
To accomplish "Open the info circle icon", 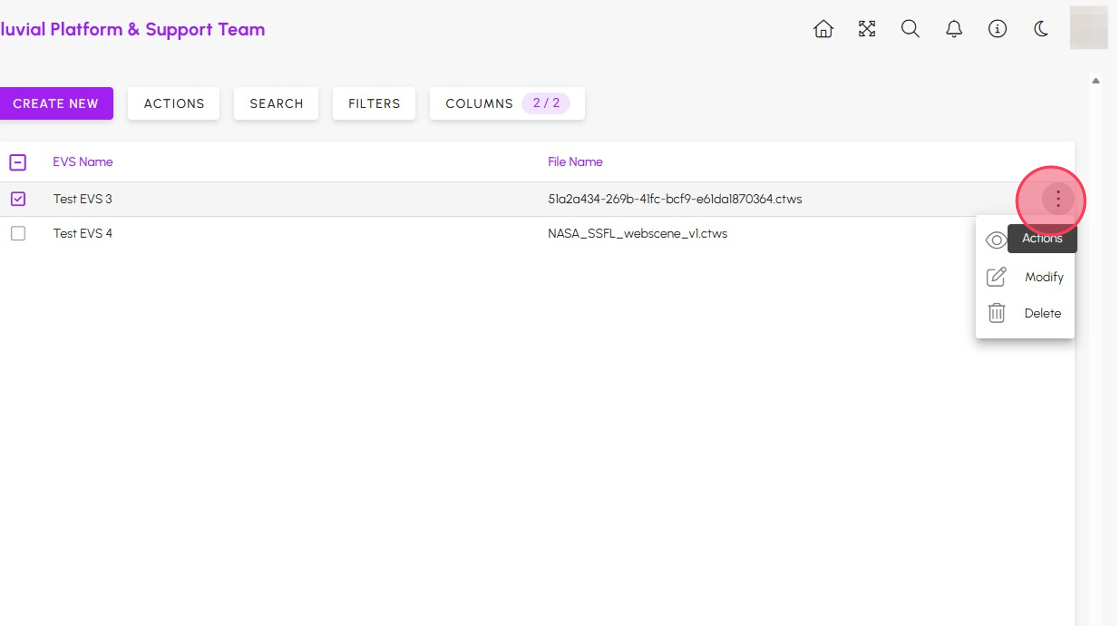I will [x=997, y=29].
